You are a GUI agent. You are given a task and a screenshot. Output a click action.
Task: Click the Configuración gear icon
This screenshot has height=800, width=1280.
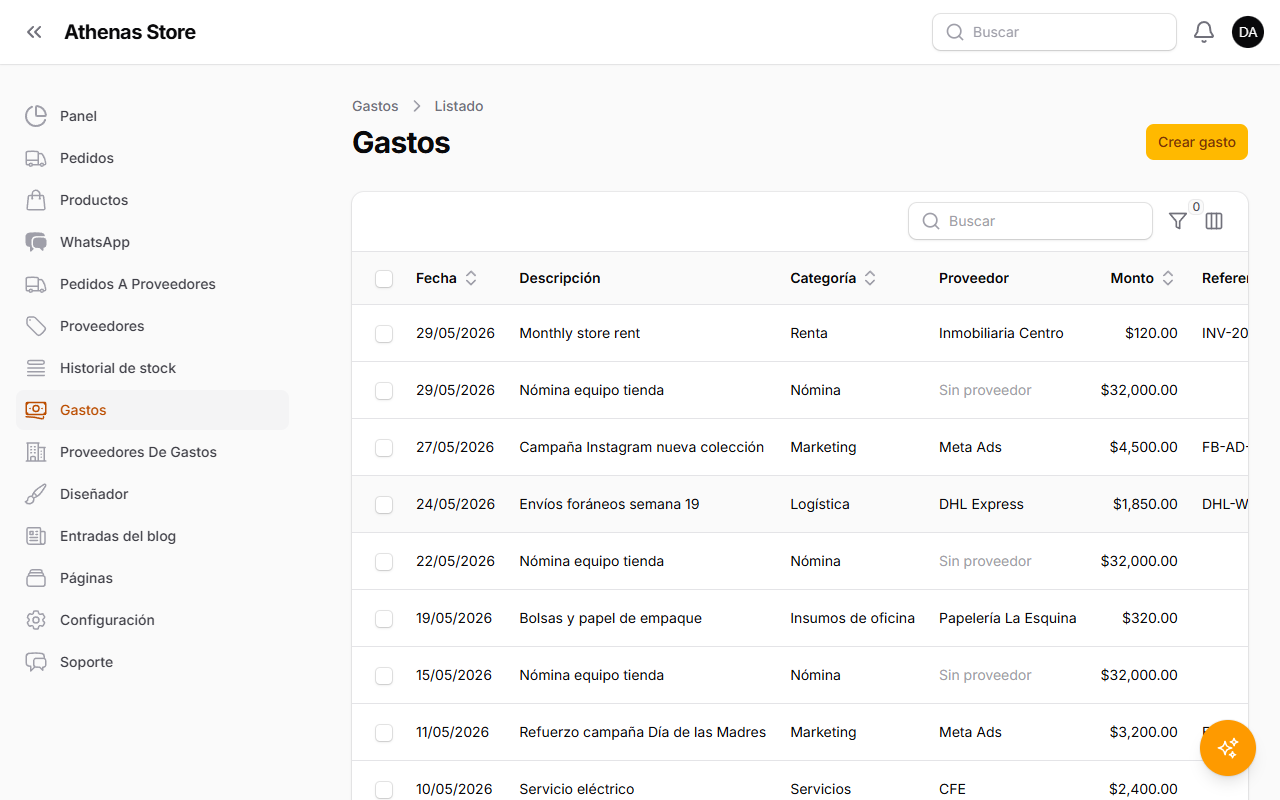(x=36, y=620)
